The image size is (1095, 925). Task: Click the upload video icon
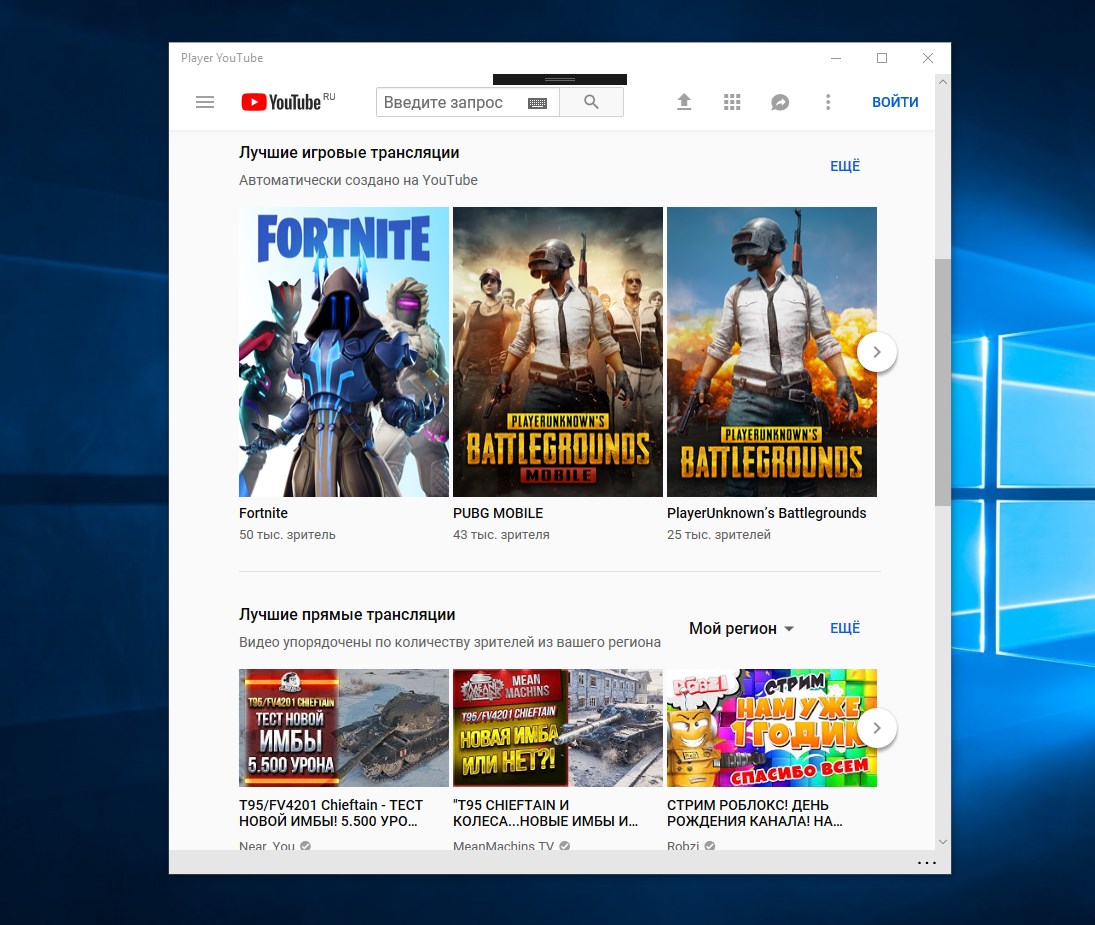click(x=684, y=102)
